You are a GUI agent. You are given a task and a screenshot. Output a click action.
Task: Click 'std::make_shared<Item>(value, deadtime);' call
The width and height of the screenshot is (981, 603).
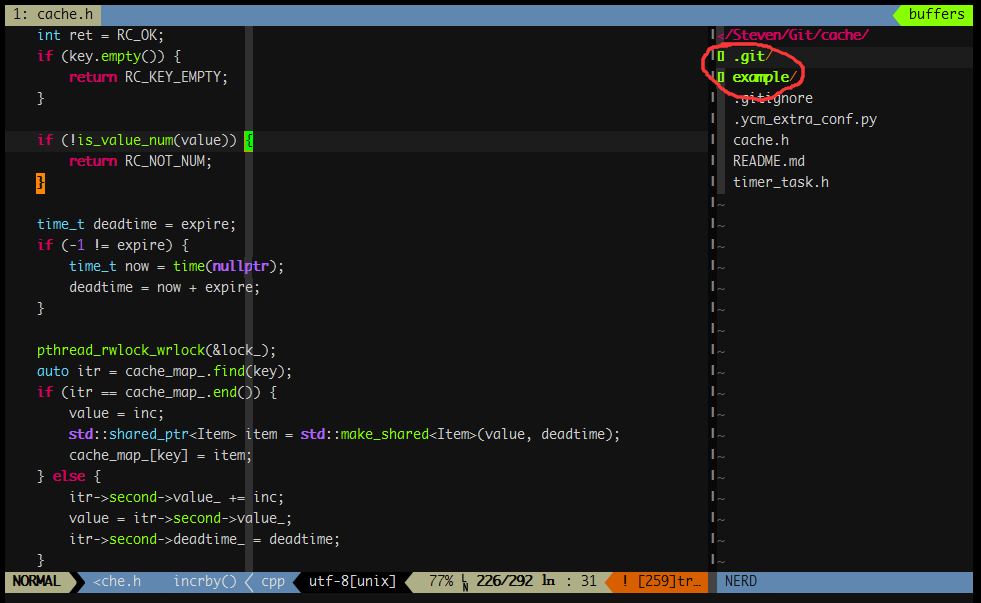point(460,434)
